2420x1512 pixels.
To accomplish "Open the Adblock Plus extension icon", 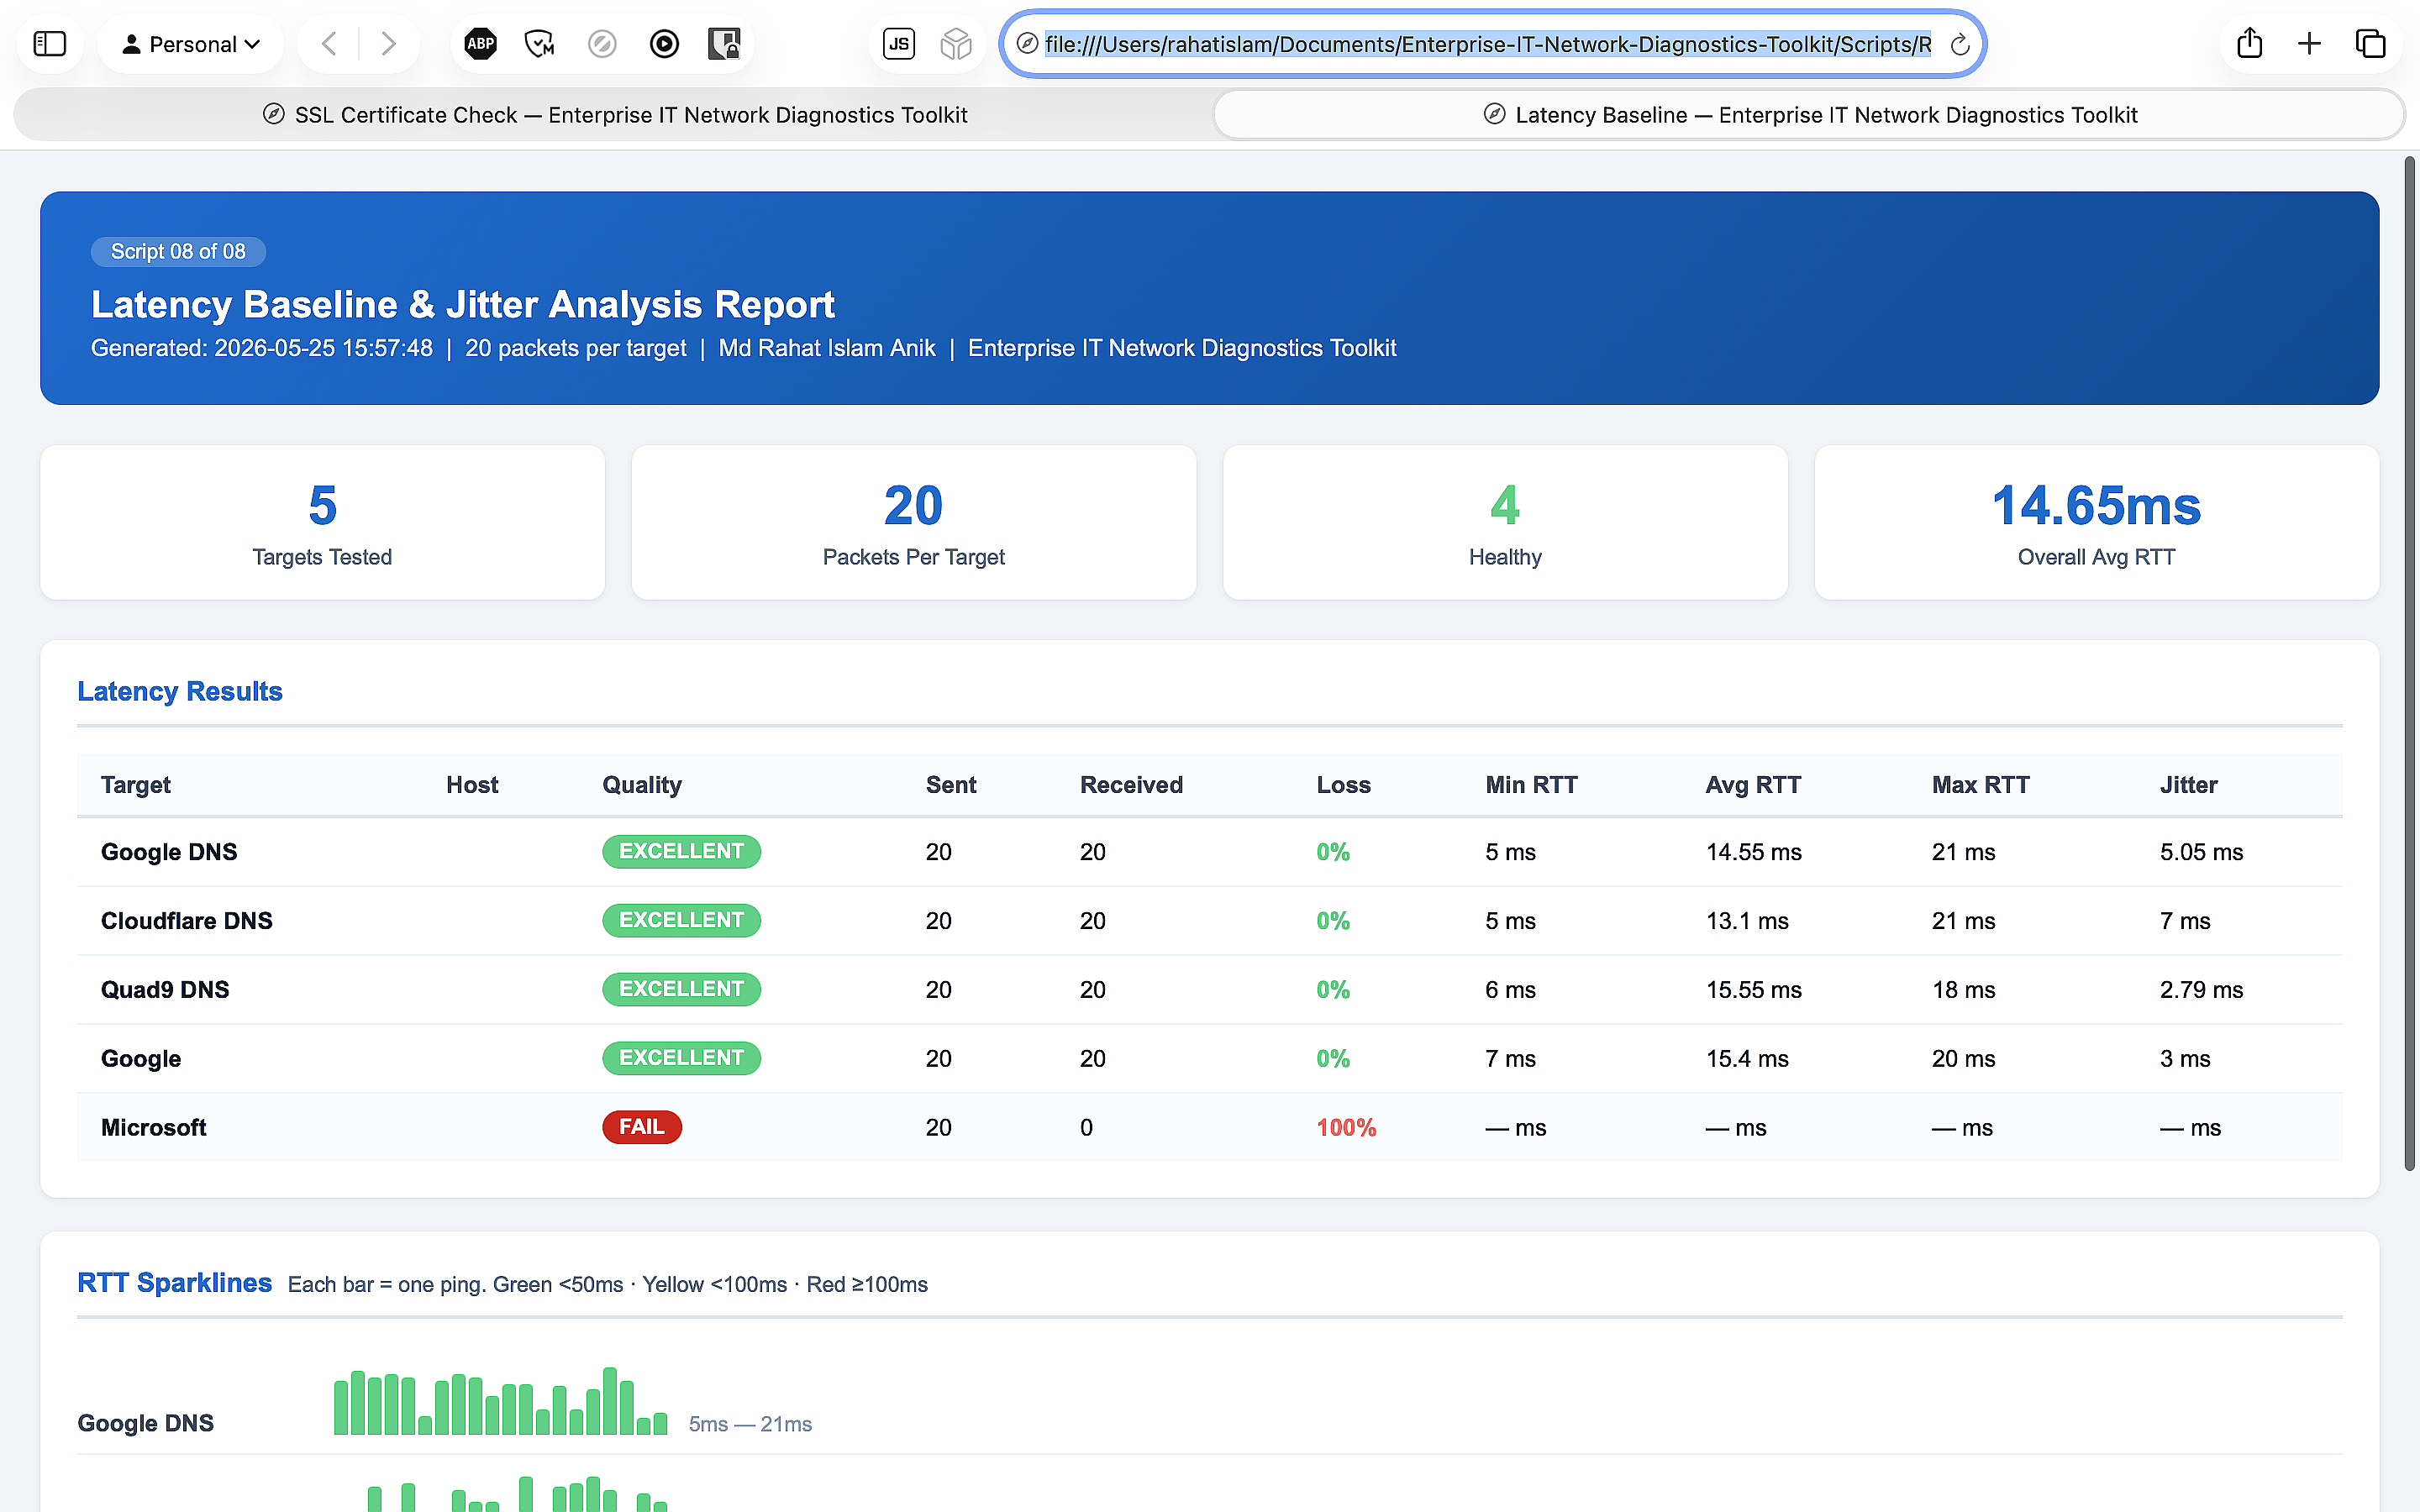I will (x=481, y=44).
